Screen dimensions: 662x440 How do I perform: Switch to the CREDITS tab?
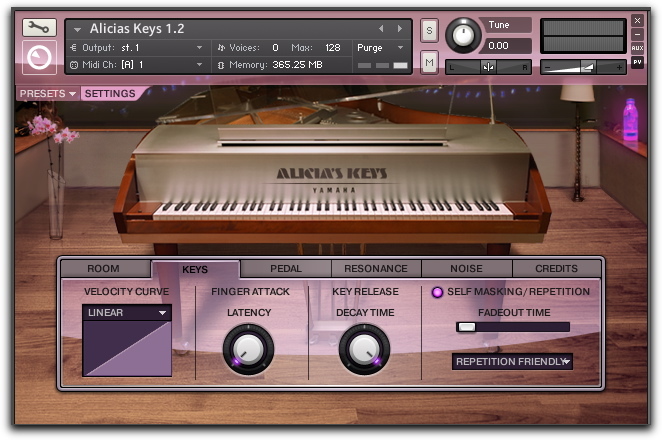click(x=556, y=269)
